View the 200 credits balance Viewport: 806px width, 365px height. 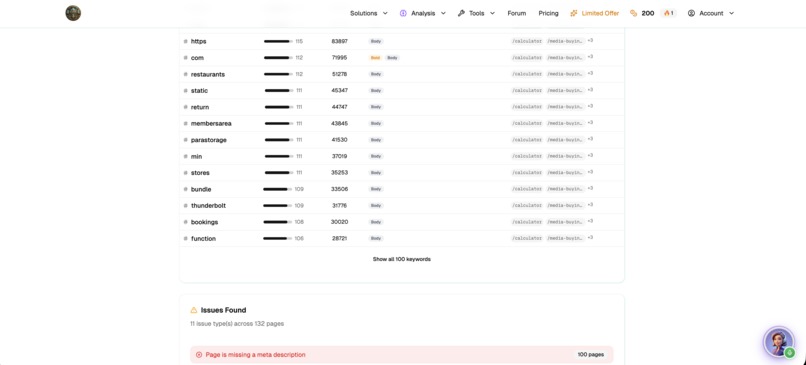coord(648,13)
